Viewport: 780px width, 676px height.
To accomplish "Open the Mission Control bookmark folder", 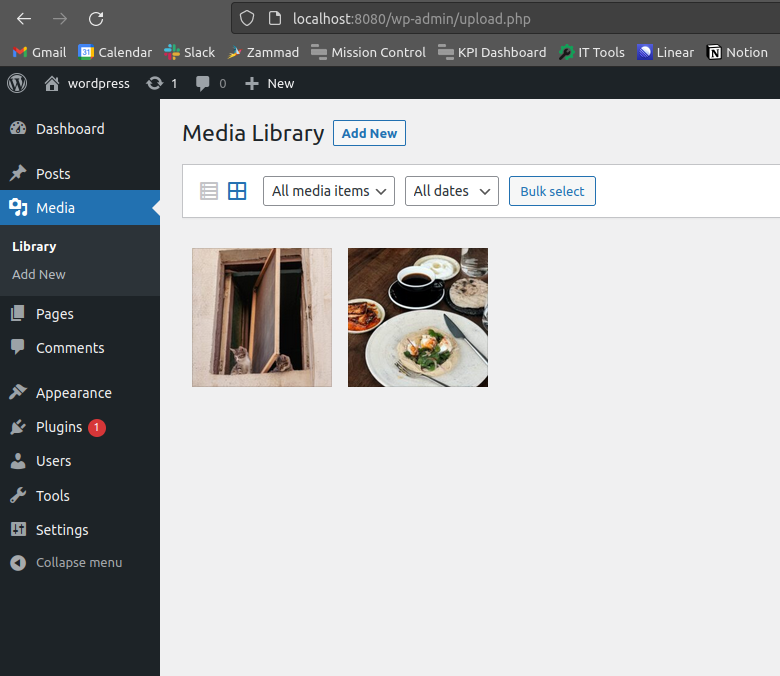I will pyautogui.click(x=368, y=52).
